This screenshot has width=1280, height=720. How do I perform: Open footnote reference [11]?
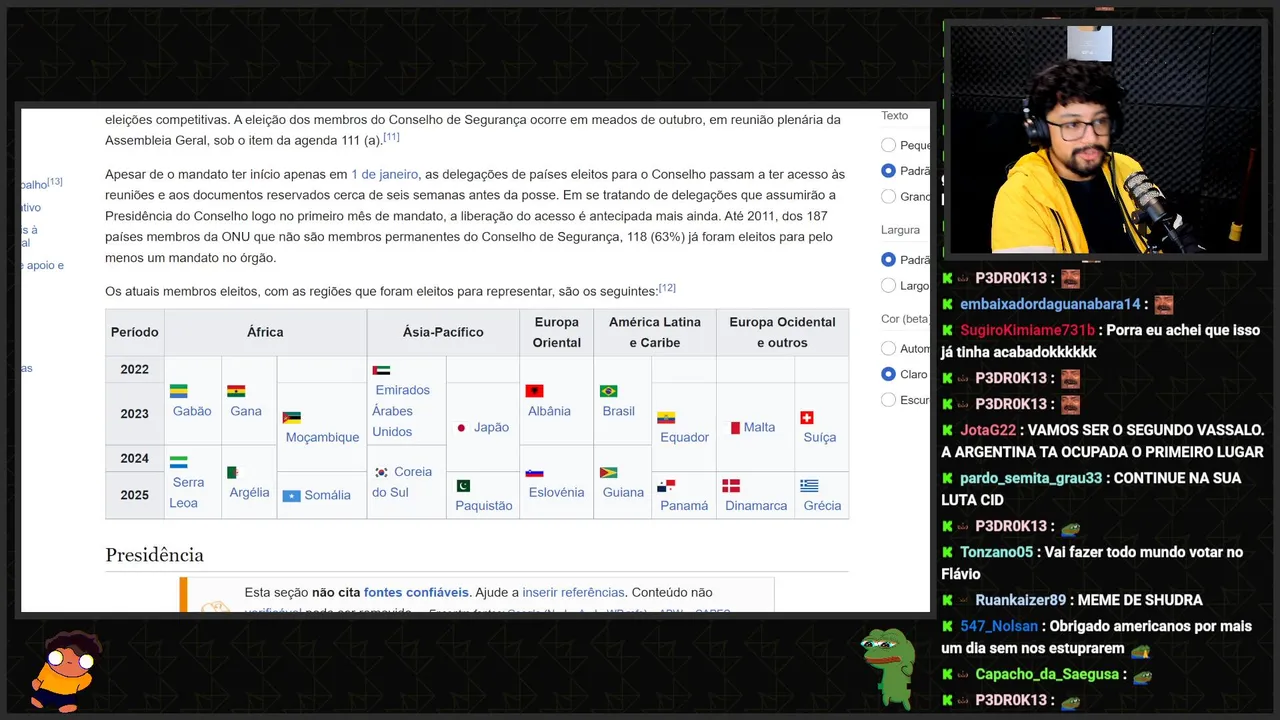tap(391, 137)
